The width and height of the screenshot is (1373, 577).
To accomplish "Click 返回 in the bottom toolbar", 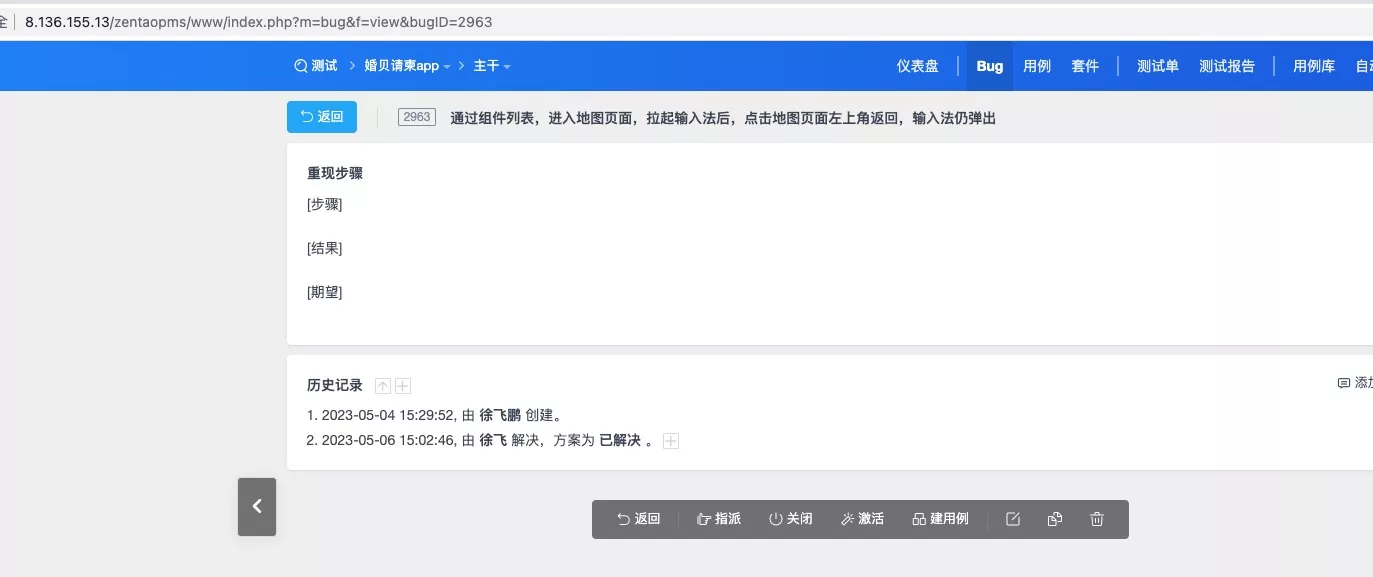I will (638, 519).
